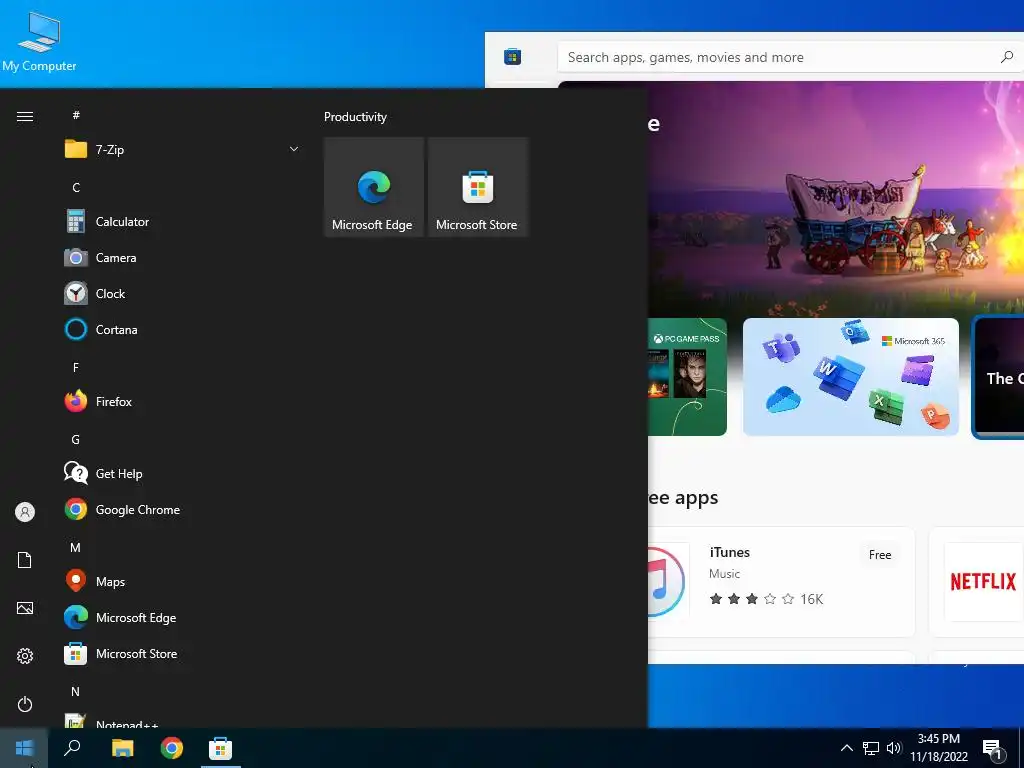
Task: Click the M letter header in app list
Action: [x=76, y=547]
